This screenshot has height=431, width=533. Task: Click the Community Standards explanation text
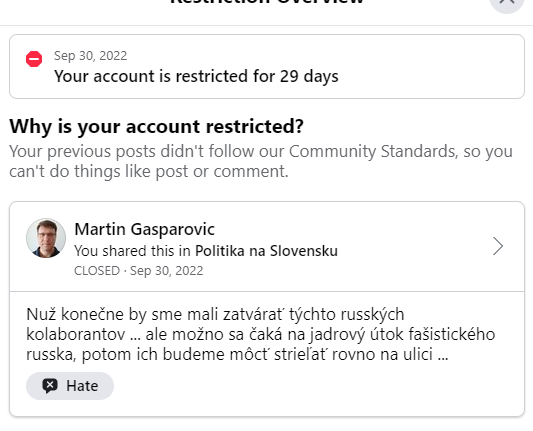tap(261, 161)
